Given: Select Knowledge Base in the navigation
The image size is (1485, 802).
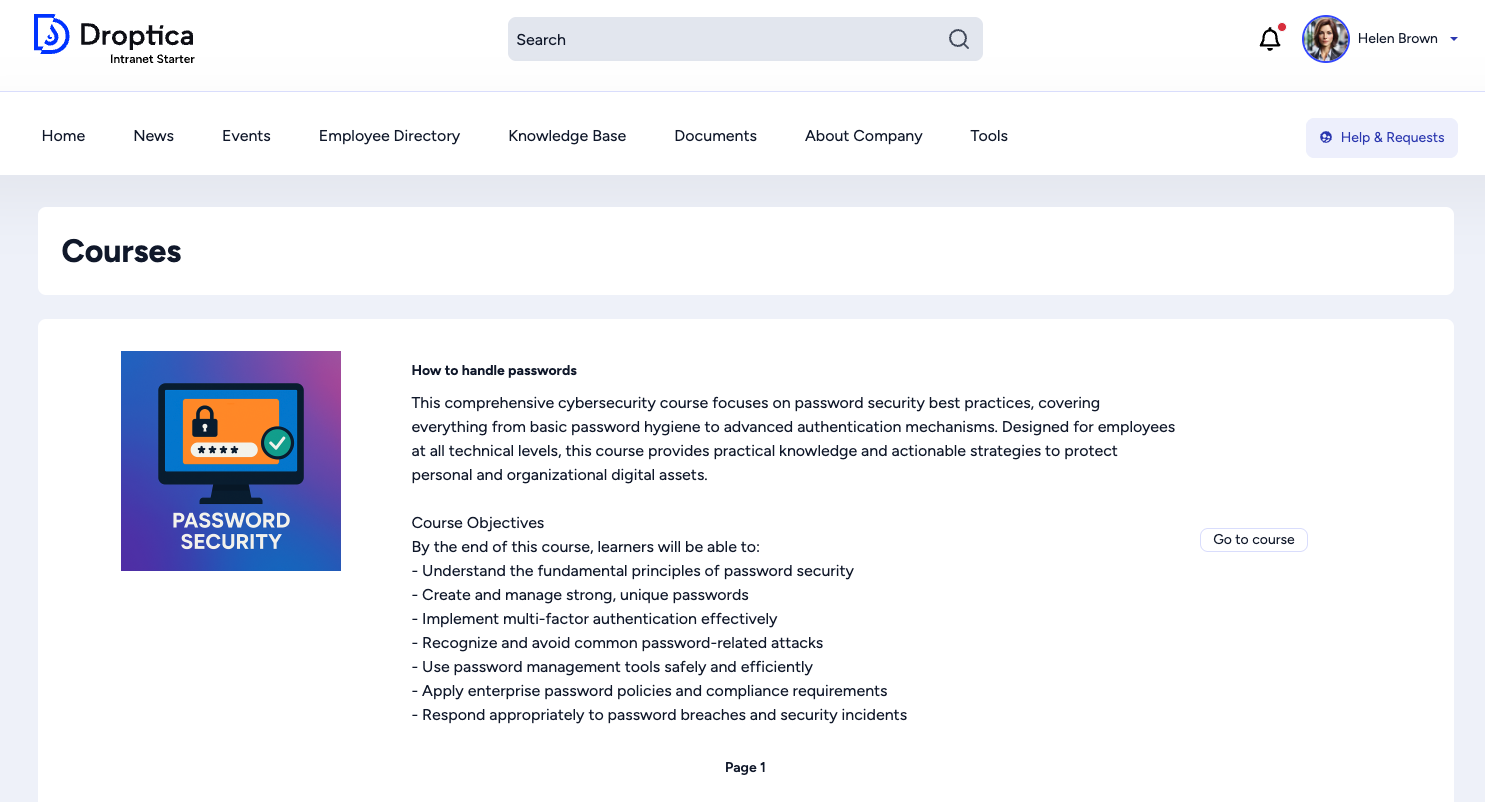Looking at the screenshot, I should click(x=567, y=136).
